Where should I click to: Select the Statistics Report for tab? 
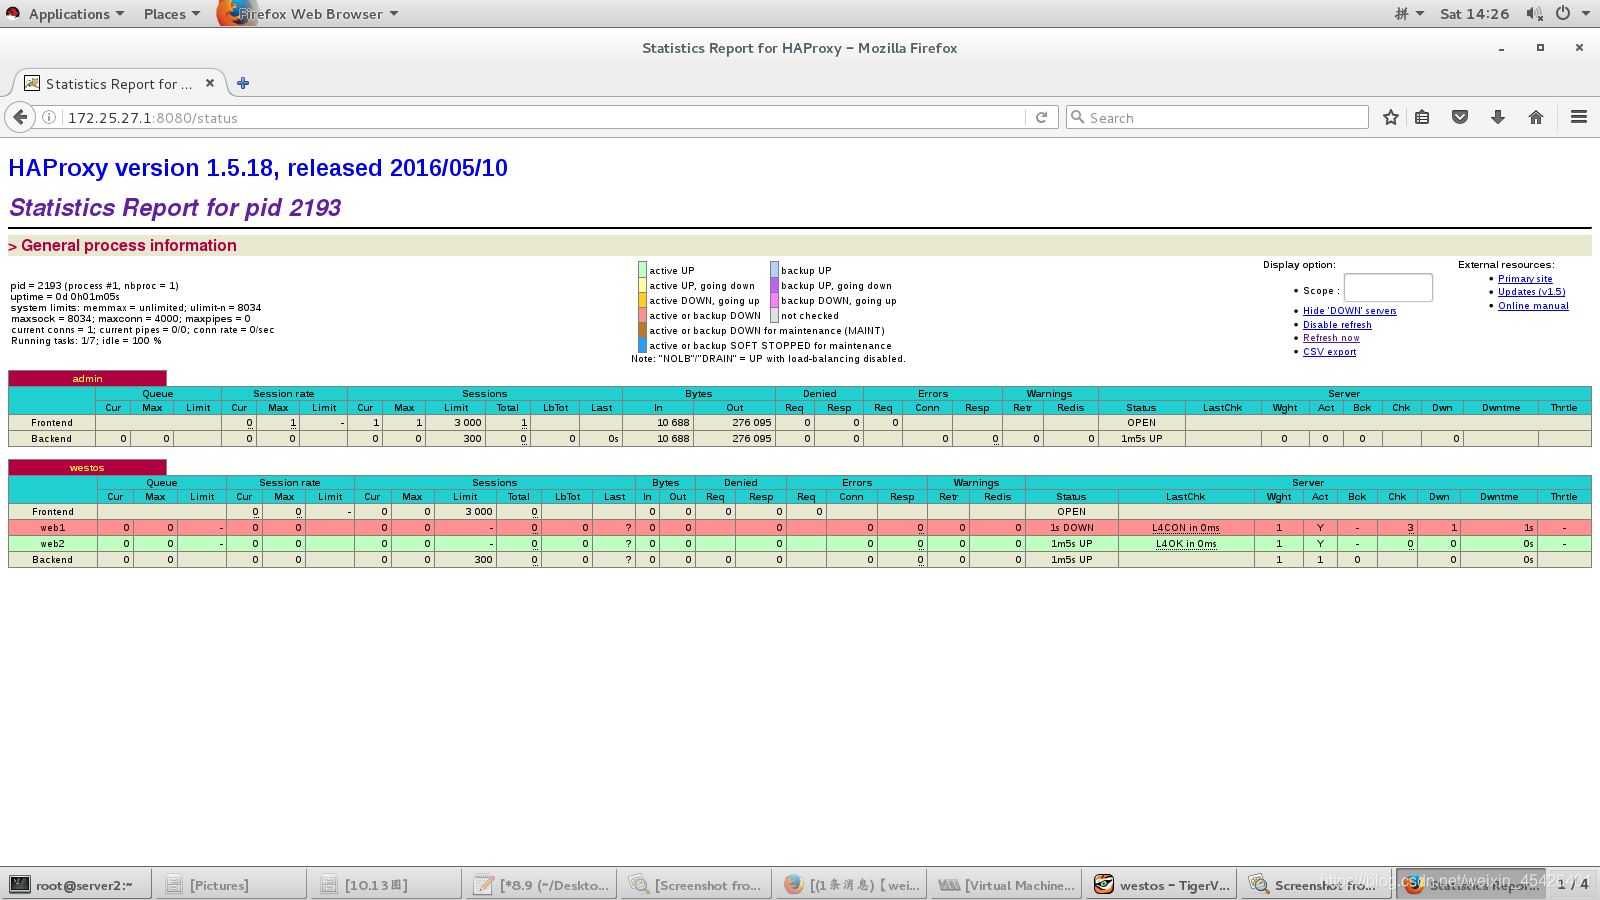point(119,83)
